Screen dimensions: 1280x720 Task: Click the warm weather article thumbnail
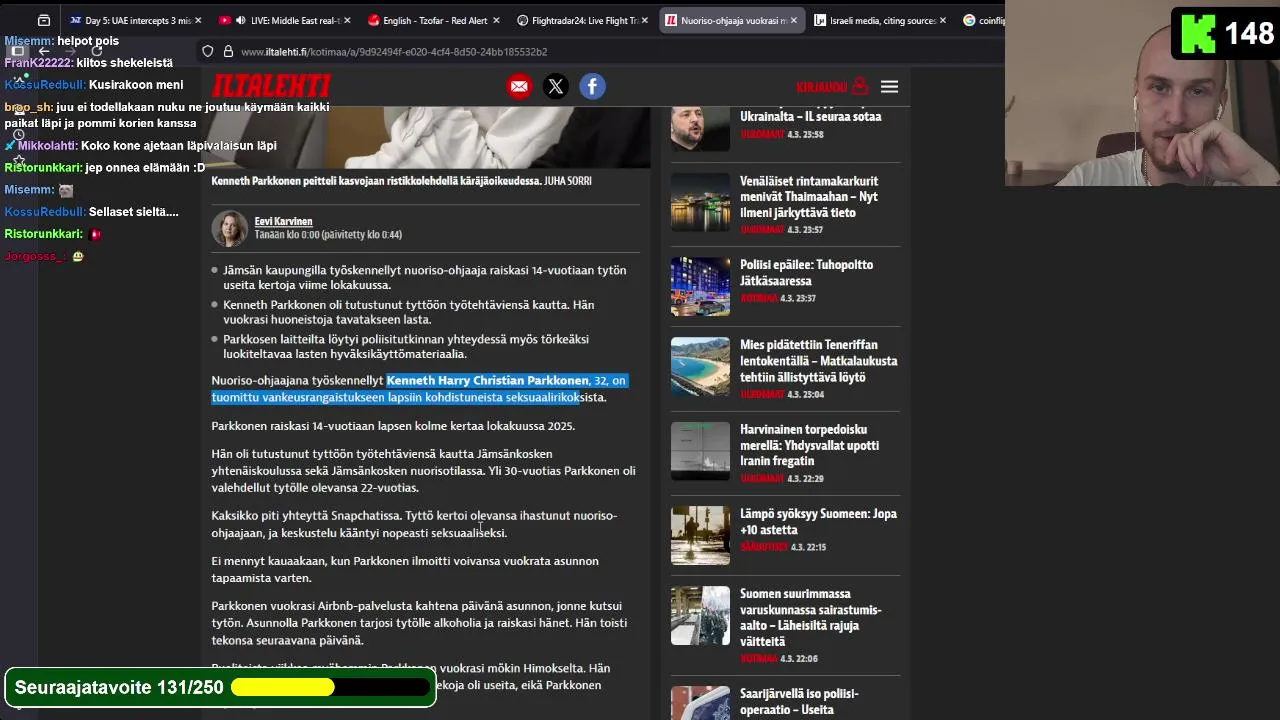[700, 535]
